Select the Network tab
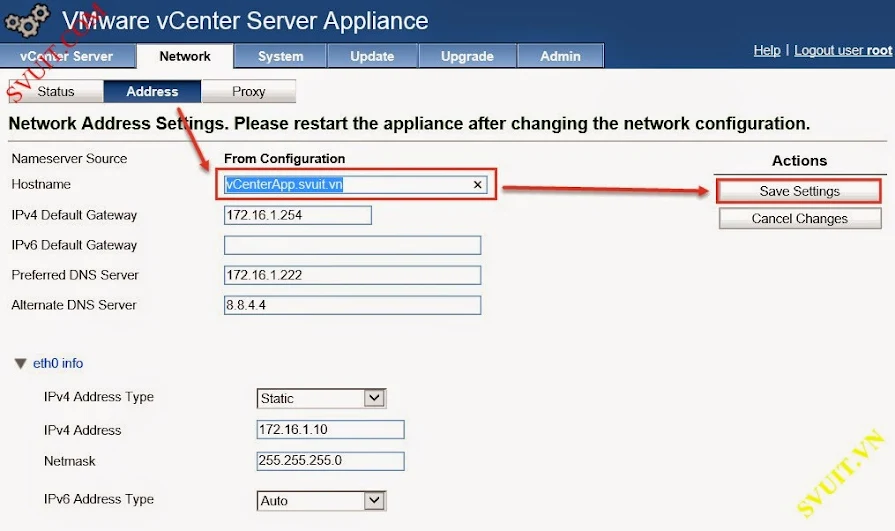This screenshot has width=895, height=531. click(185, 57)
